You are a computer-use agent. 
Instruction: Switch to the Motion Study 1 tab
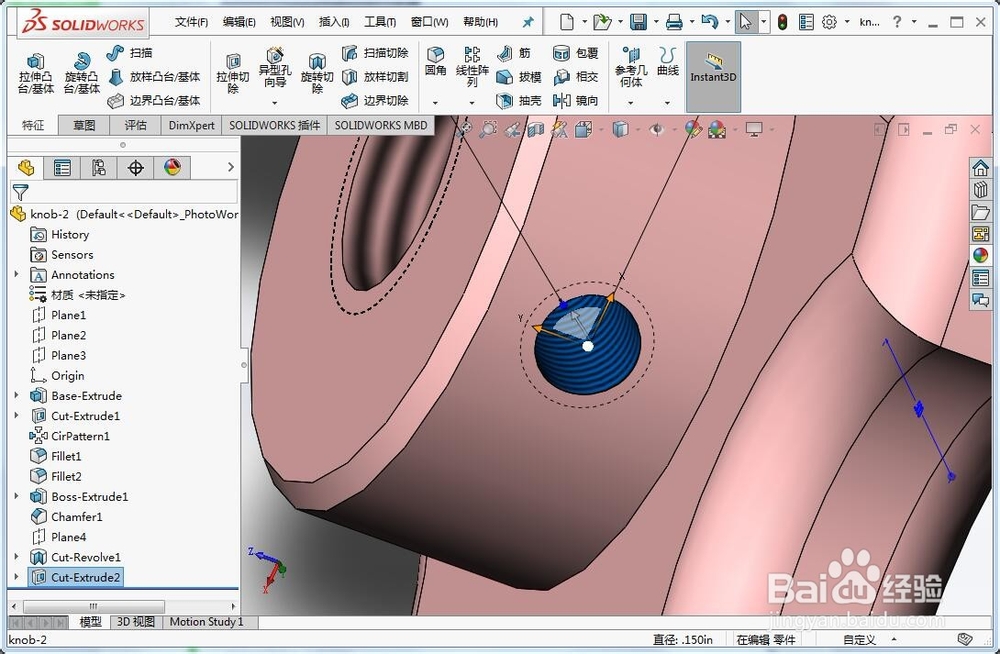click(x=206, y=621)
